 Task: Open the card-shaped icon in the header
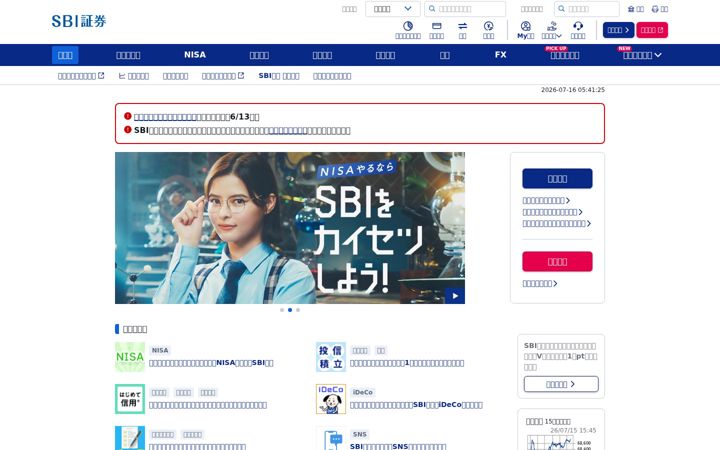pos(437,26)
